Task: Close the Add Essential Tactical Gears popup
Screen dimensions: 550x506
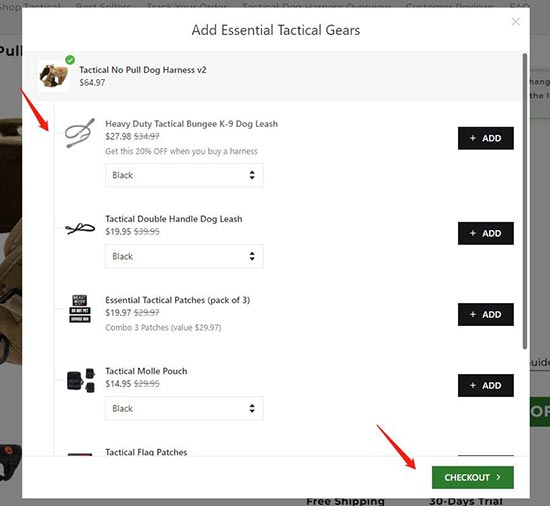Action: (515, 22)
